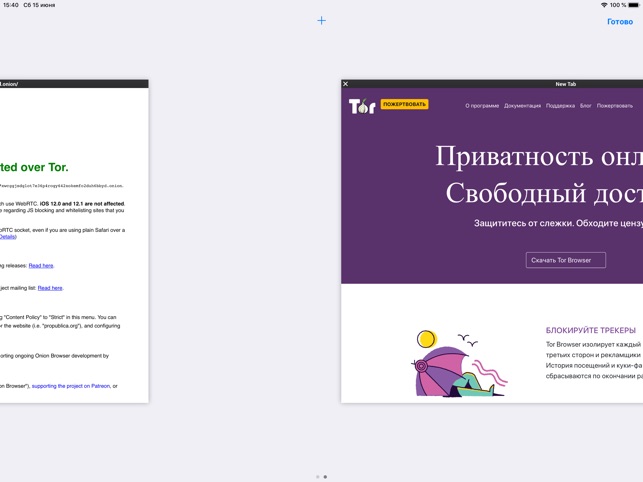
Task: Add a new tab with the plus icon
Action: coord(322,21)
